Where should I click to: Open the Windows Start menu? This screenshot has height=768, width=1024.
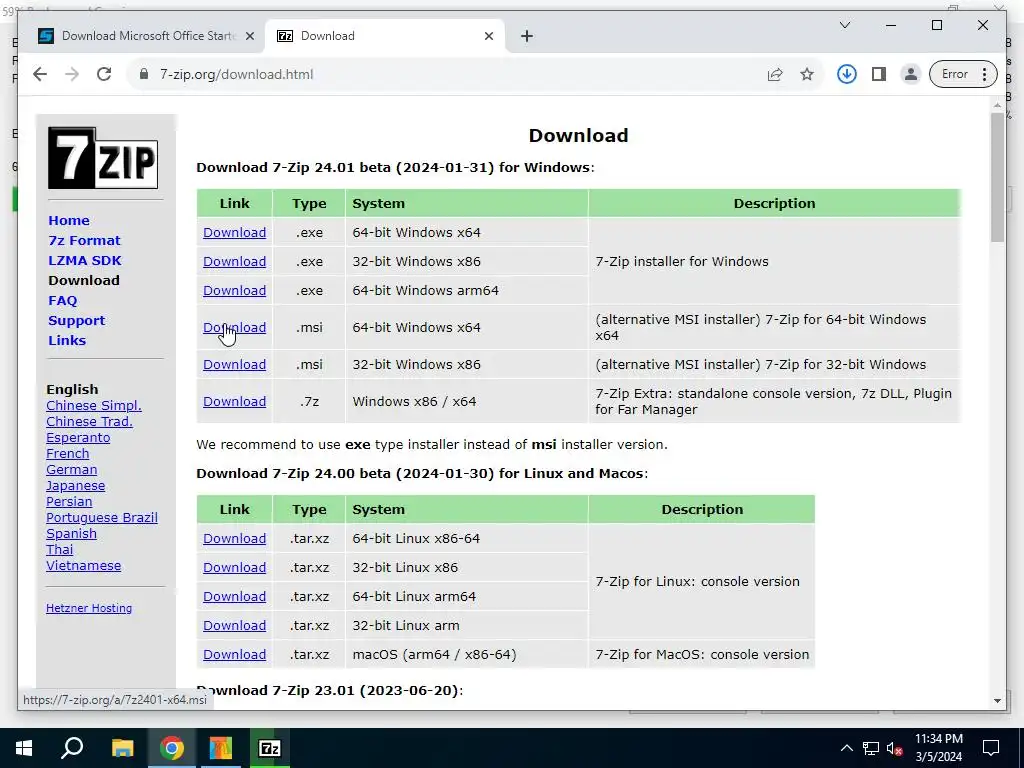click(24, 748)
